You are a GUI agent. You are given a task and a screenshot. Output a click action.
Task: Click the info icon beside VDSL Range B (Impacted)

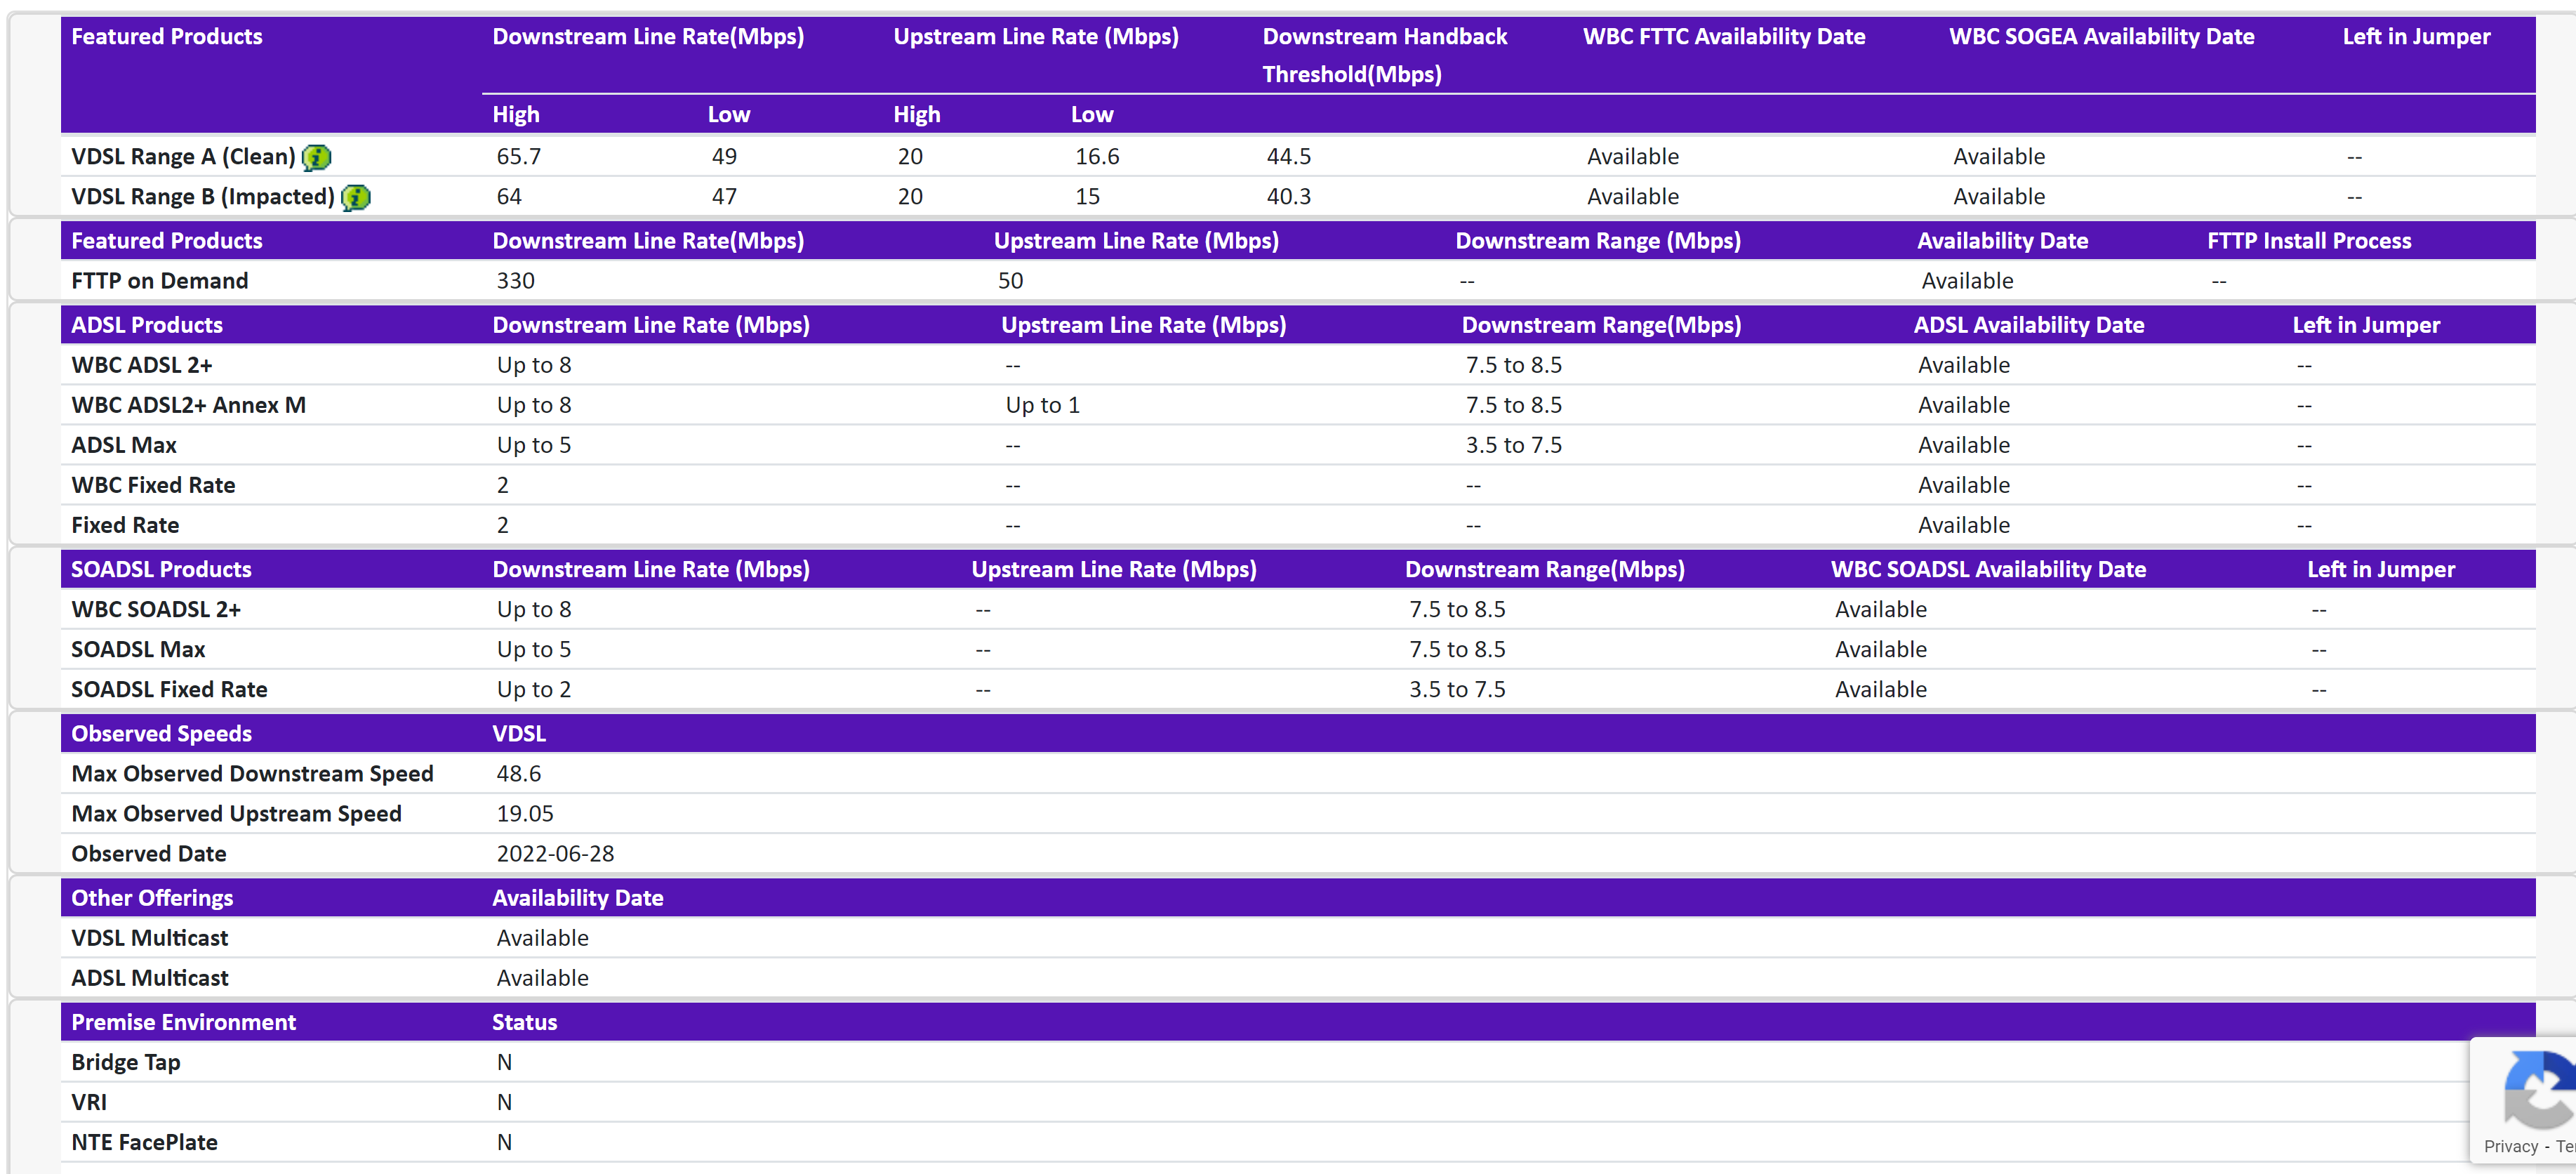(356, 197)
